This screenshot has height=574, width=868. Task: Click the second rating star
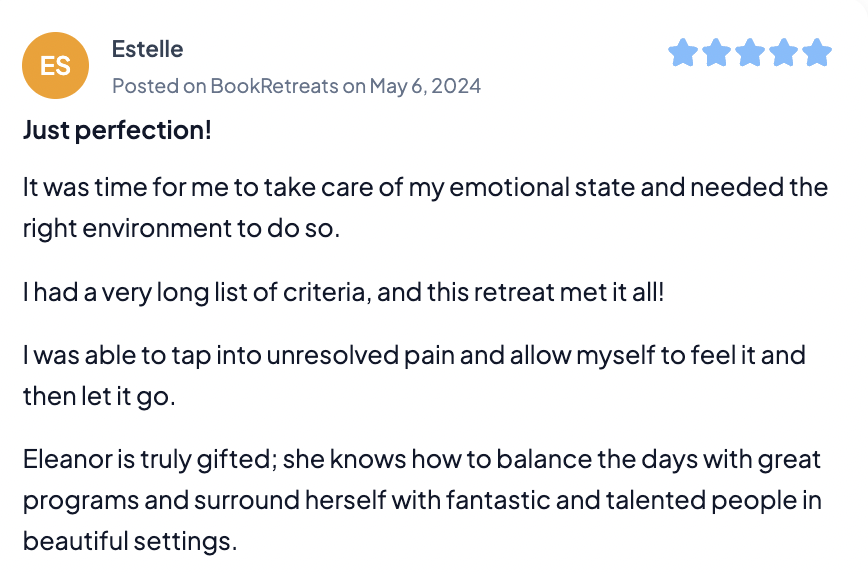point(716,53)
